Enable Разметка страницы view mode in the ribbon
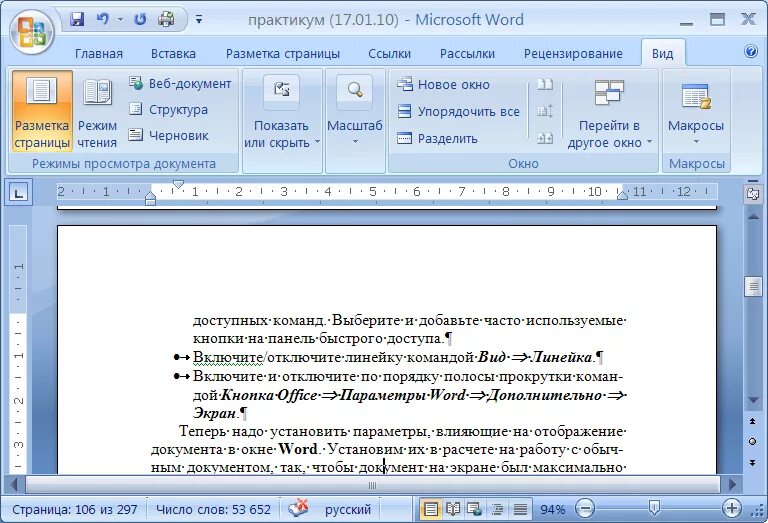768x523 pixels. 42,111
